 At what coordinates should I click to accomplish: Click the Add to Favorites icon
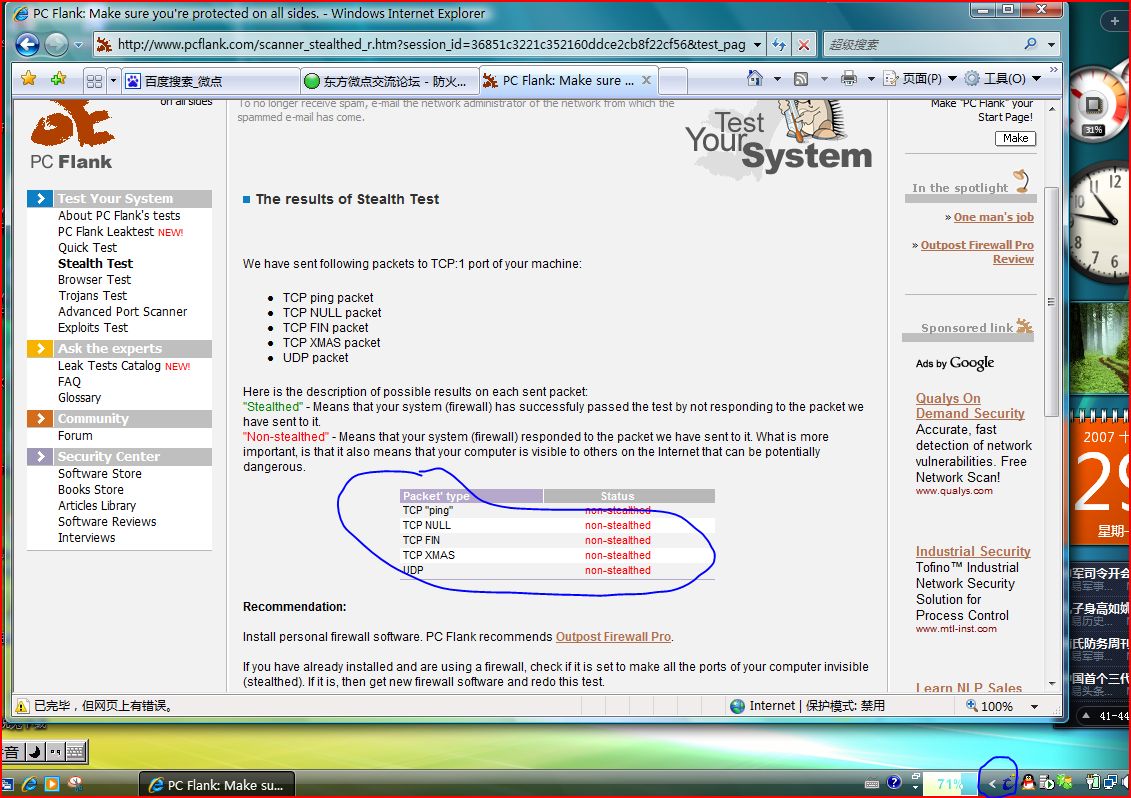[x=59, y=79]
